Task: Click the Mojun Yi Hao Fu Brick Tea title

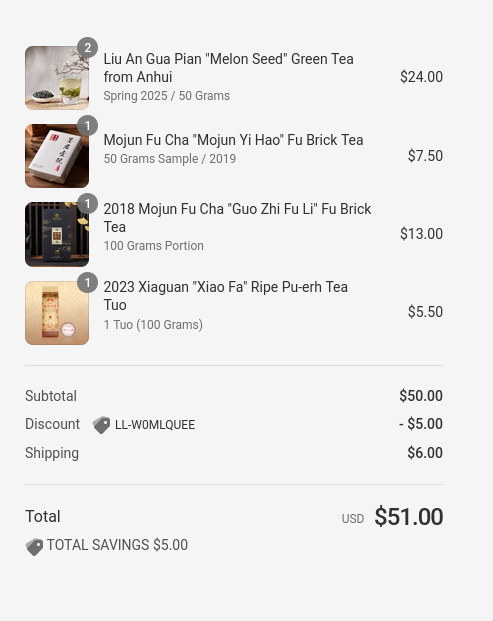Action: [x=233, y=140]
